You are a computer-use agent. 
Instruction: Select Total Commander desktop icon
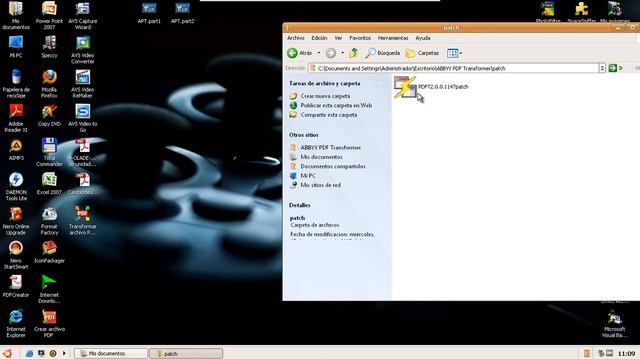(49, 153)
